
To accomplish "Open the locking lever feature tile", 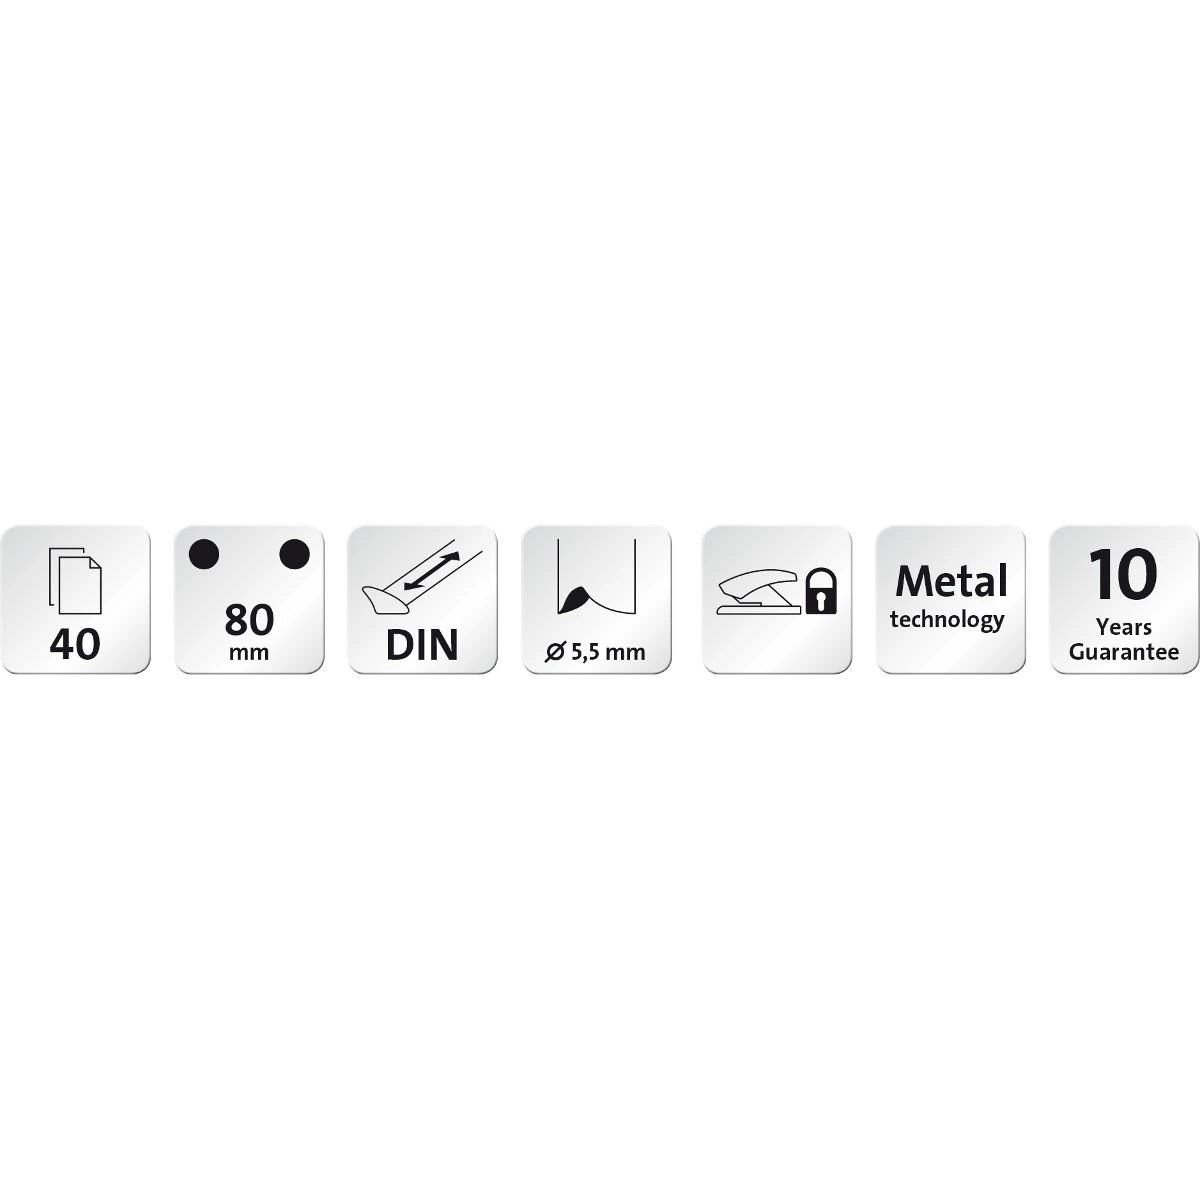I will 777,600.
